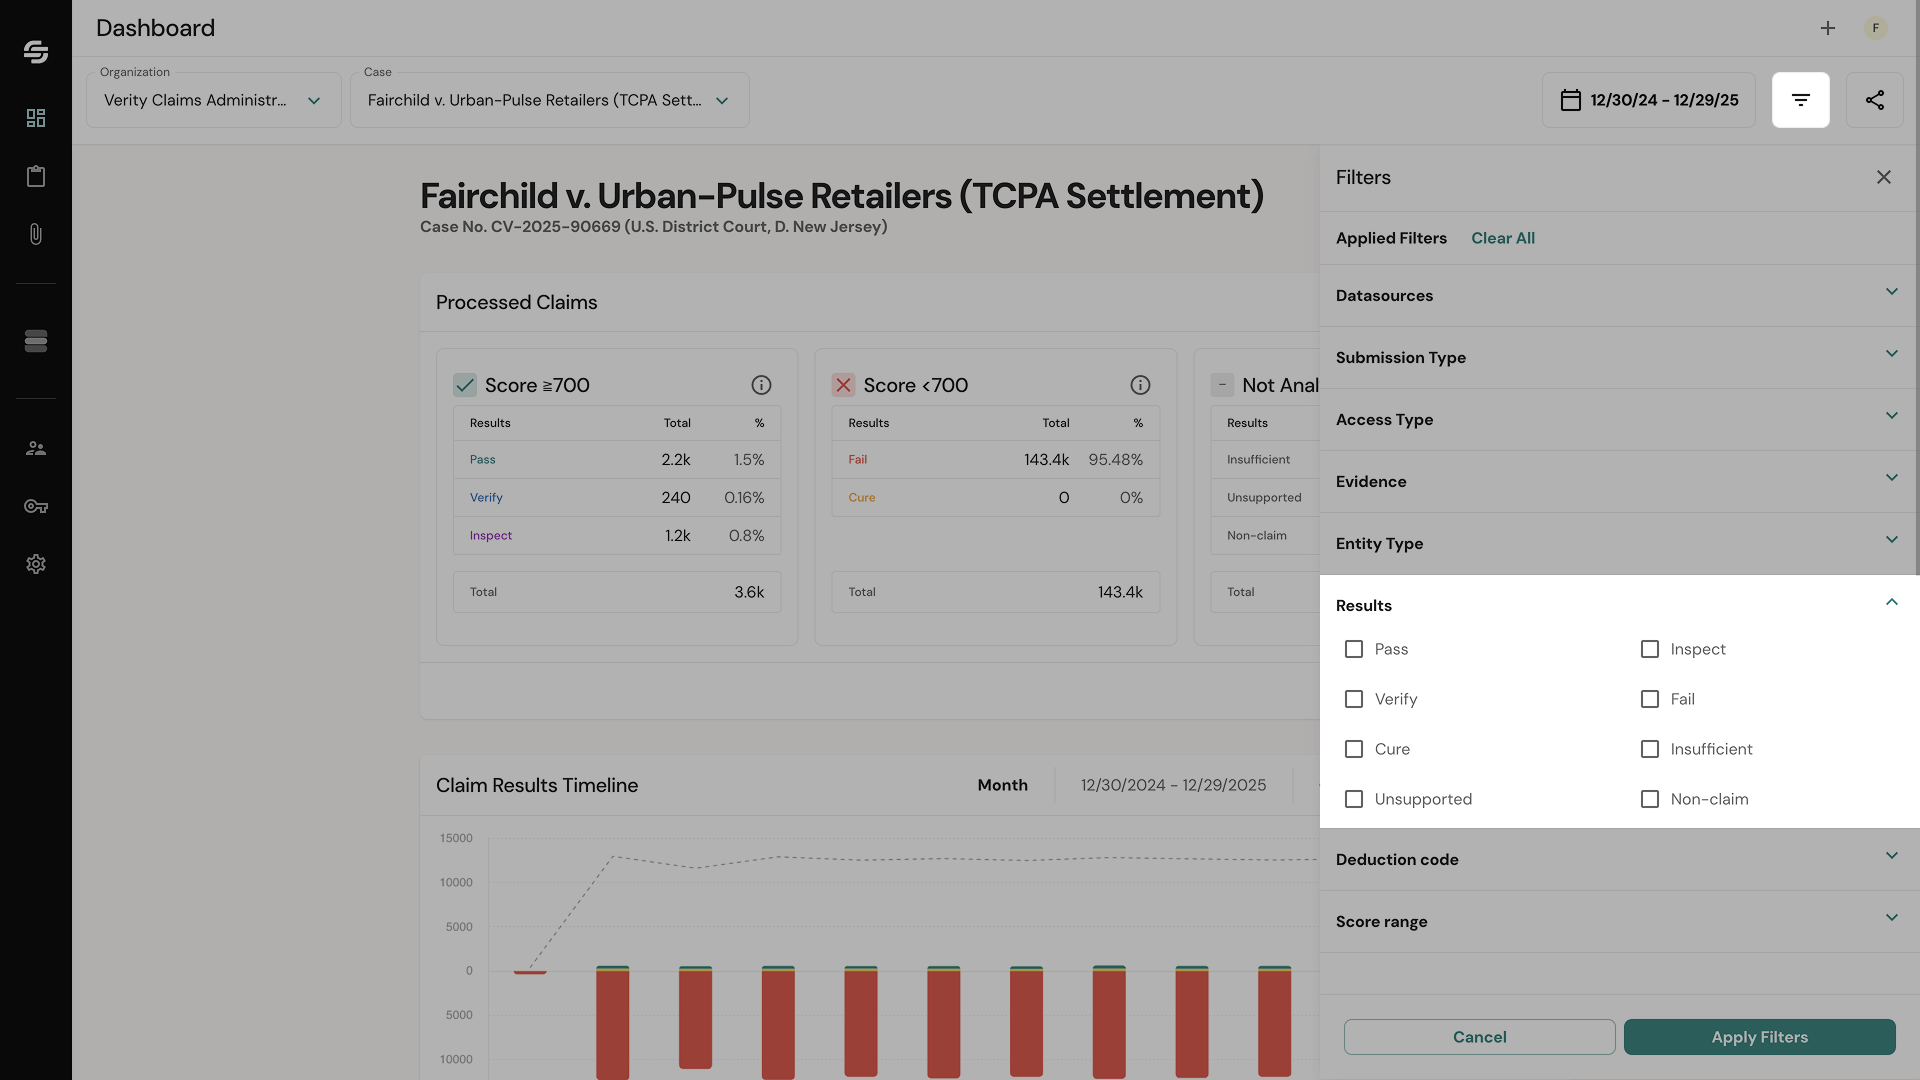Viewport: 1920px width, 1080px height.
Task: Expand the Evidence filter section
Action: coord(1620,481)
